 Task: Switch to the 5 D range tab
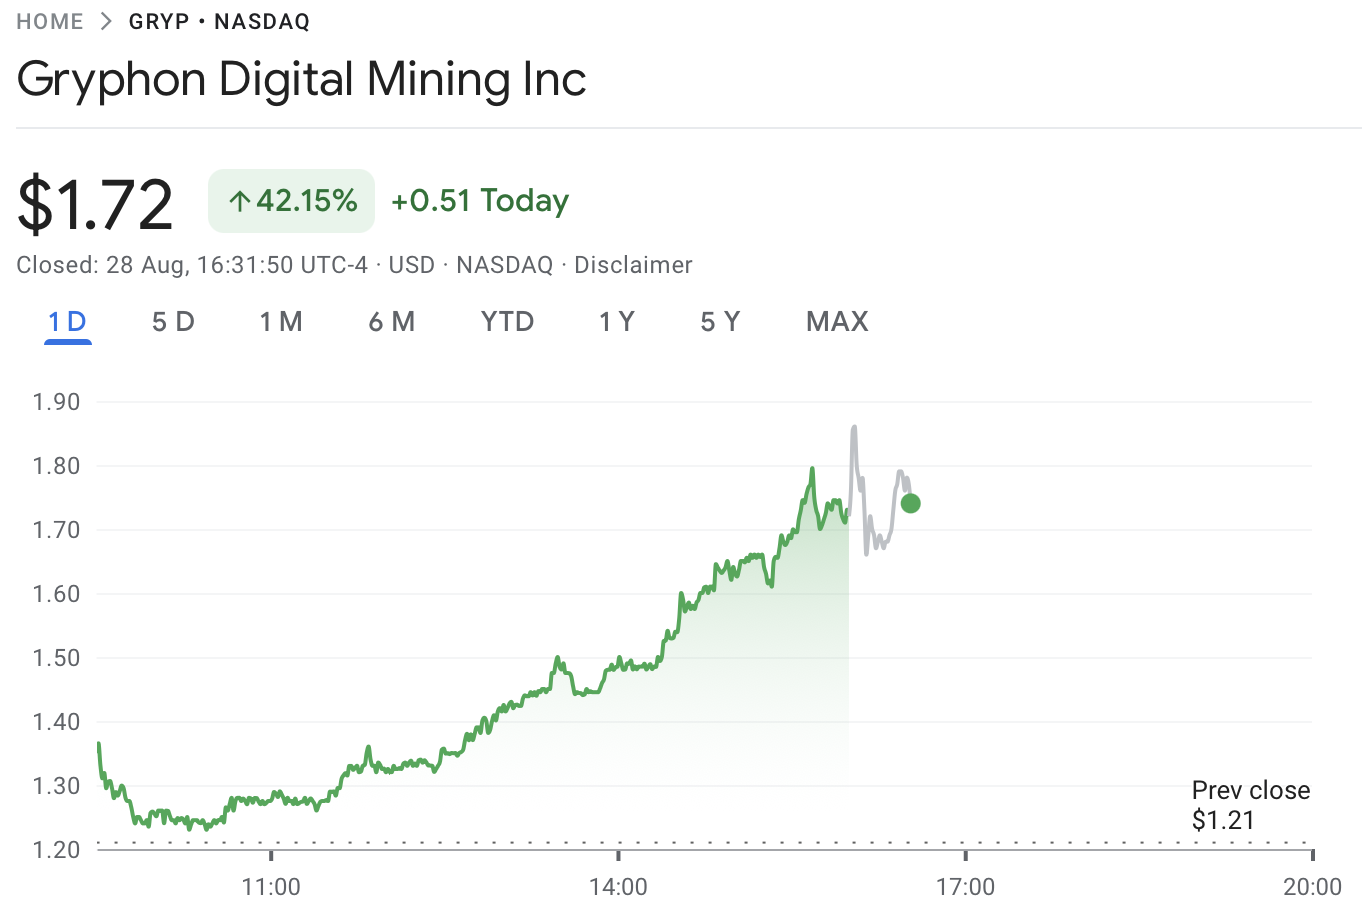(173, 322)
